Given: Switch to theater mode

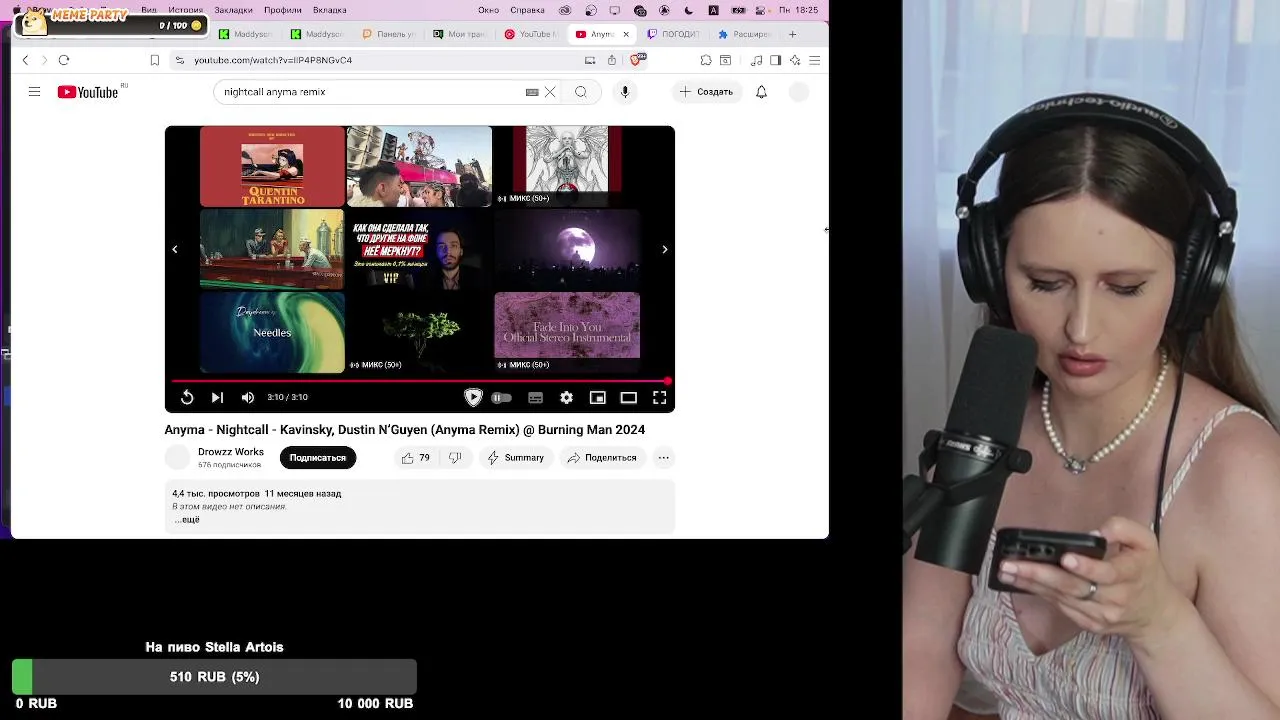Looking at the screenshot, I should point(629,397).
